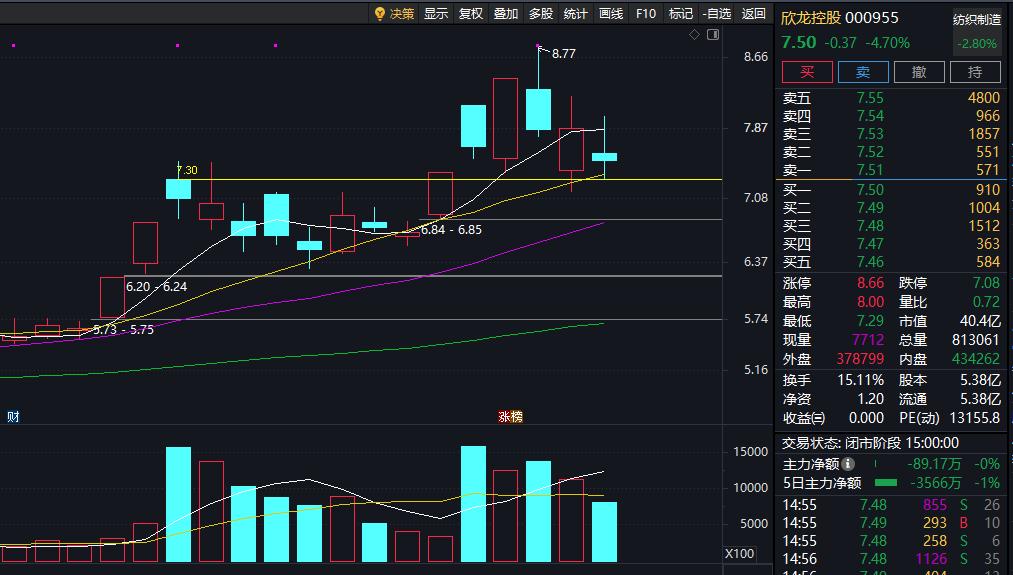Image resolution: width=1013 pixels, height=575 pixels.
Task: Click the blue 卖 sell button
Action: pos(863,72)
